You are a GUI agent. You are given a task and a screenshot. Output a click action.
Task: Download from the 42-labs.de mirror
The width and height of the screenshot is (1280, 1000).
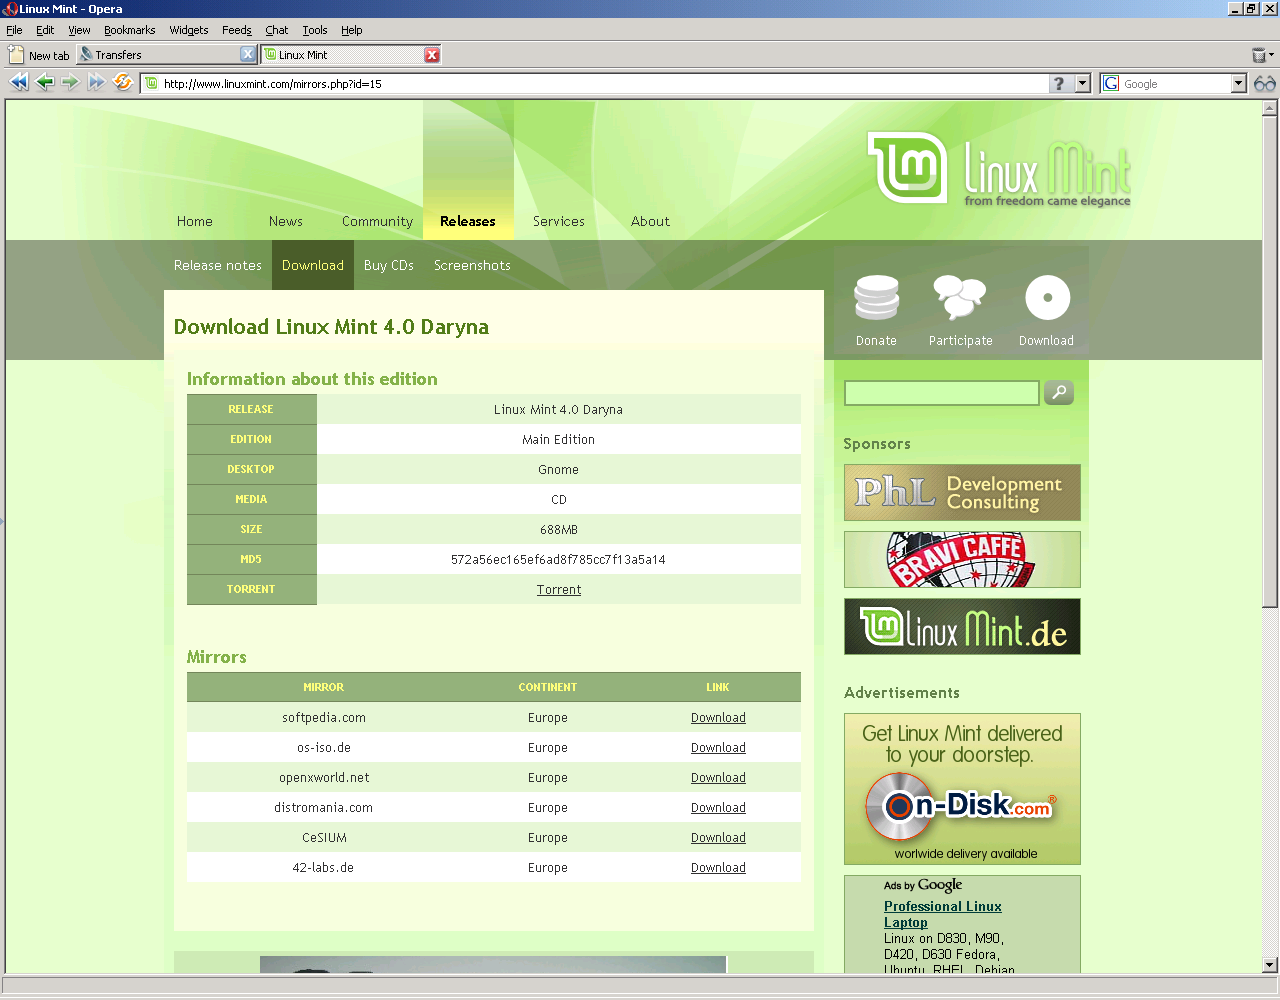pos(718,868)
